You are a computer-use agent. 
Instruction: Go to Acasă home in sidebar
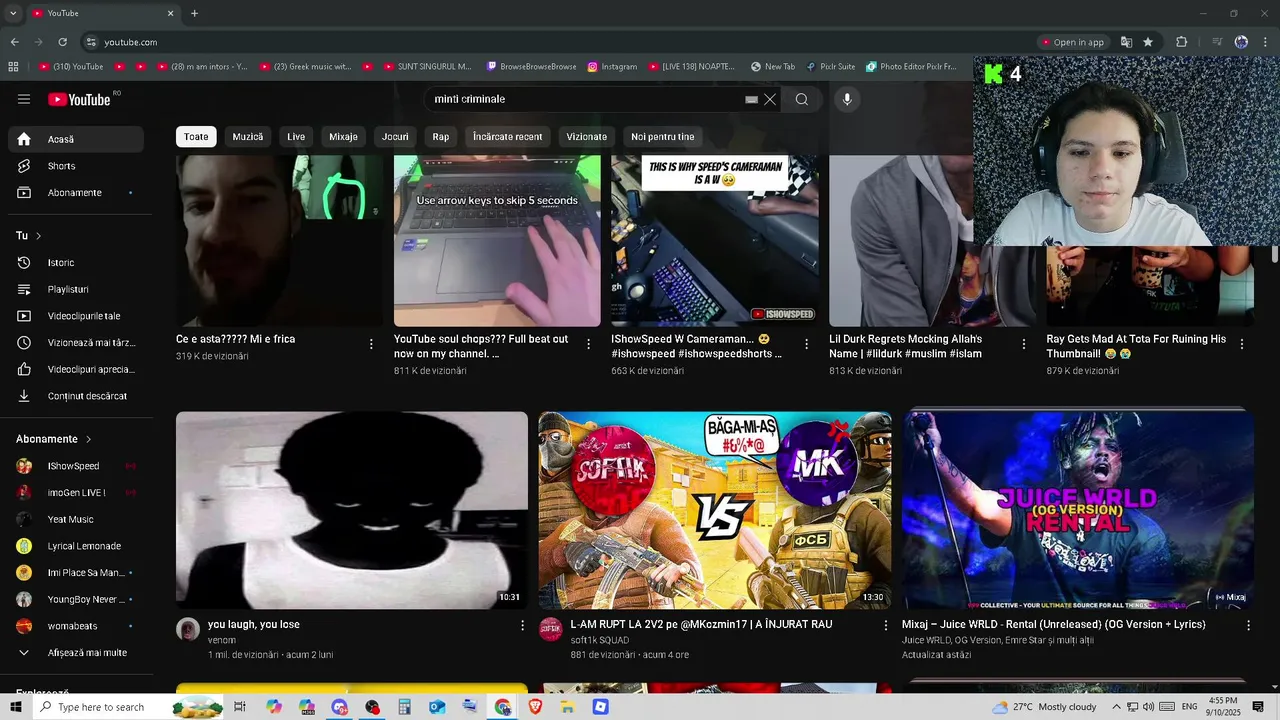pos(75,139)
